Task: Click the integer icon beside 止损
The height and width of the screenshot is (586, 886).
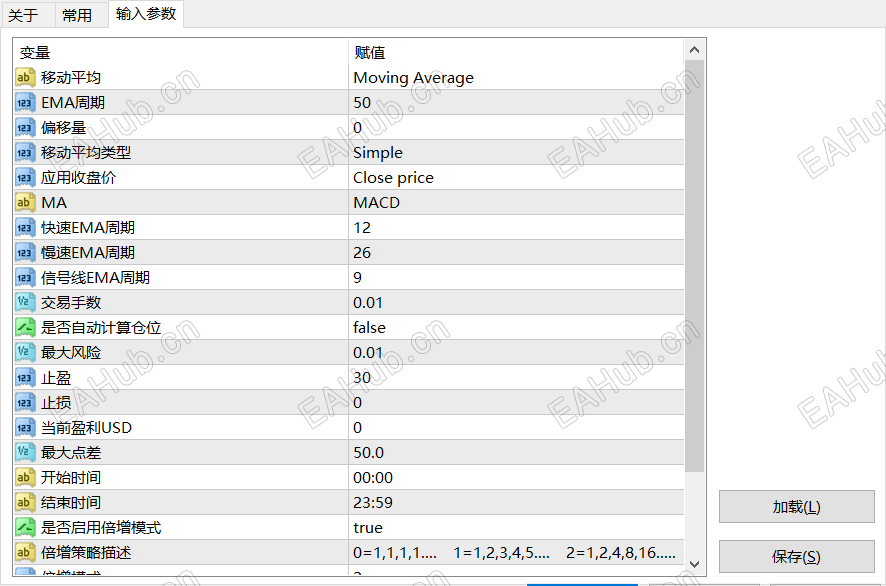Action: tap(25, 402)
